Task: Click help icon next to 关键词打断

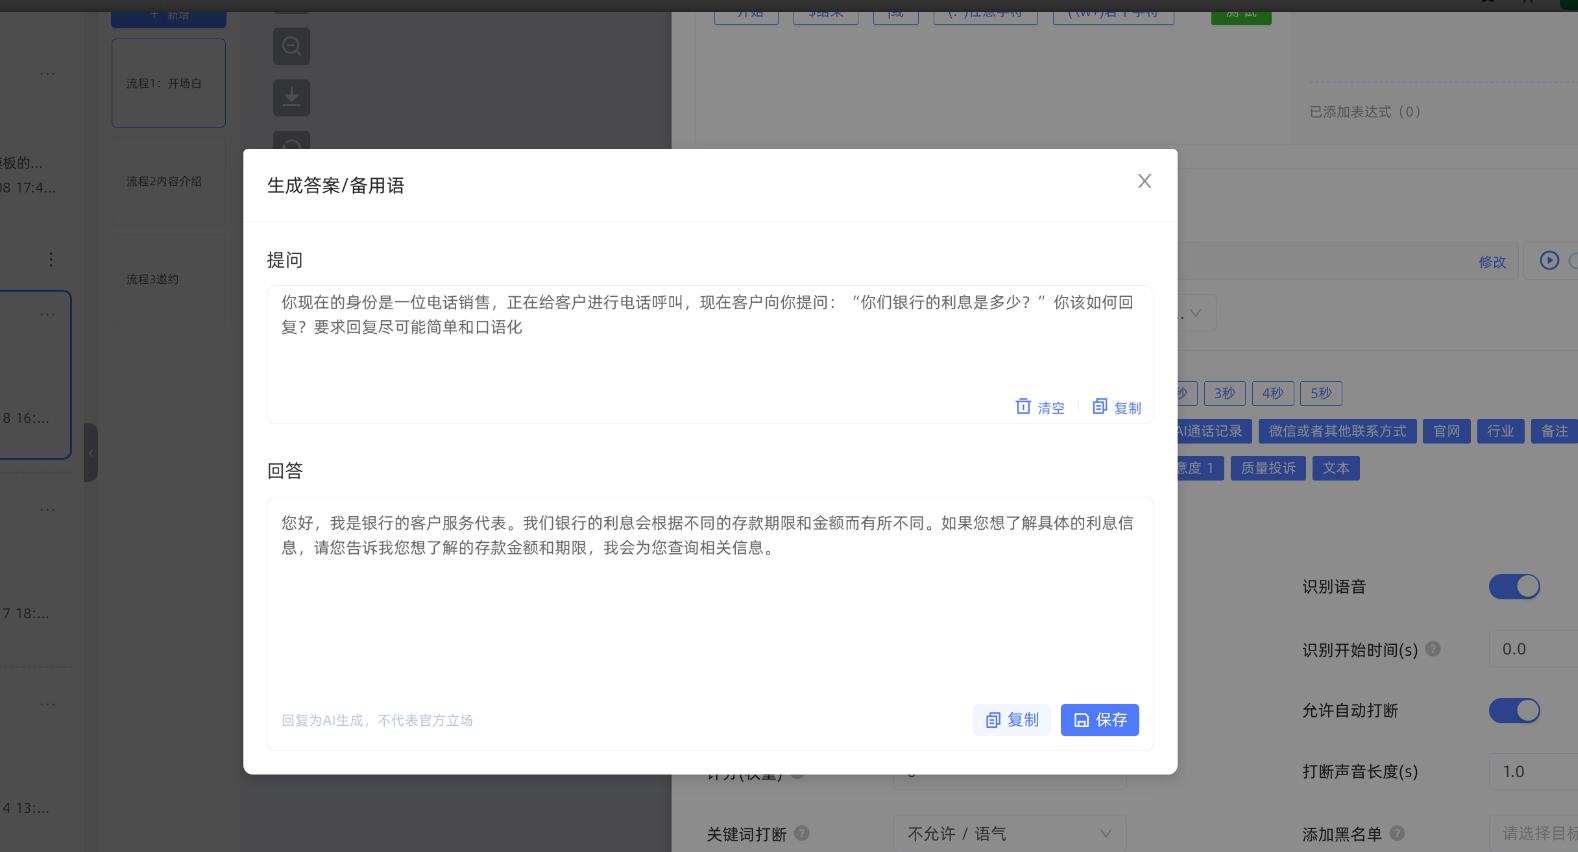Action: point(802,833)
